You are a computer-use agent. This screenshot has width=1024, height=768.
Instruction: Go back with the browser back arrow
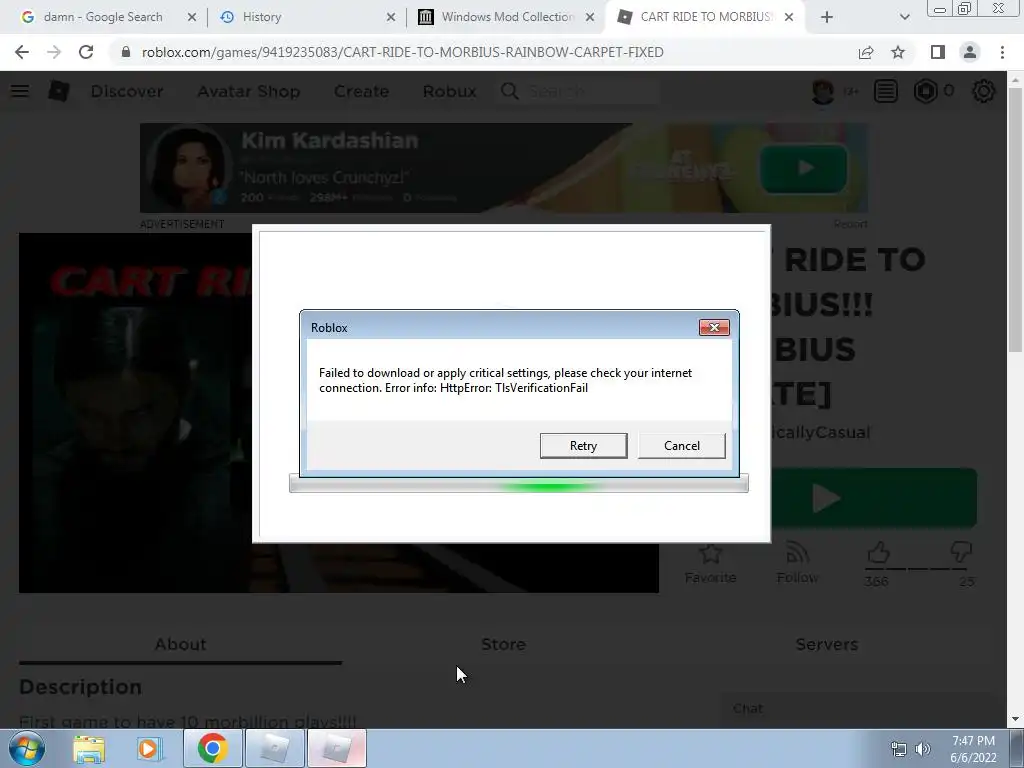pyautogui.click(x=22, y=52)
